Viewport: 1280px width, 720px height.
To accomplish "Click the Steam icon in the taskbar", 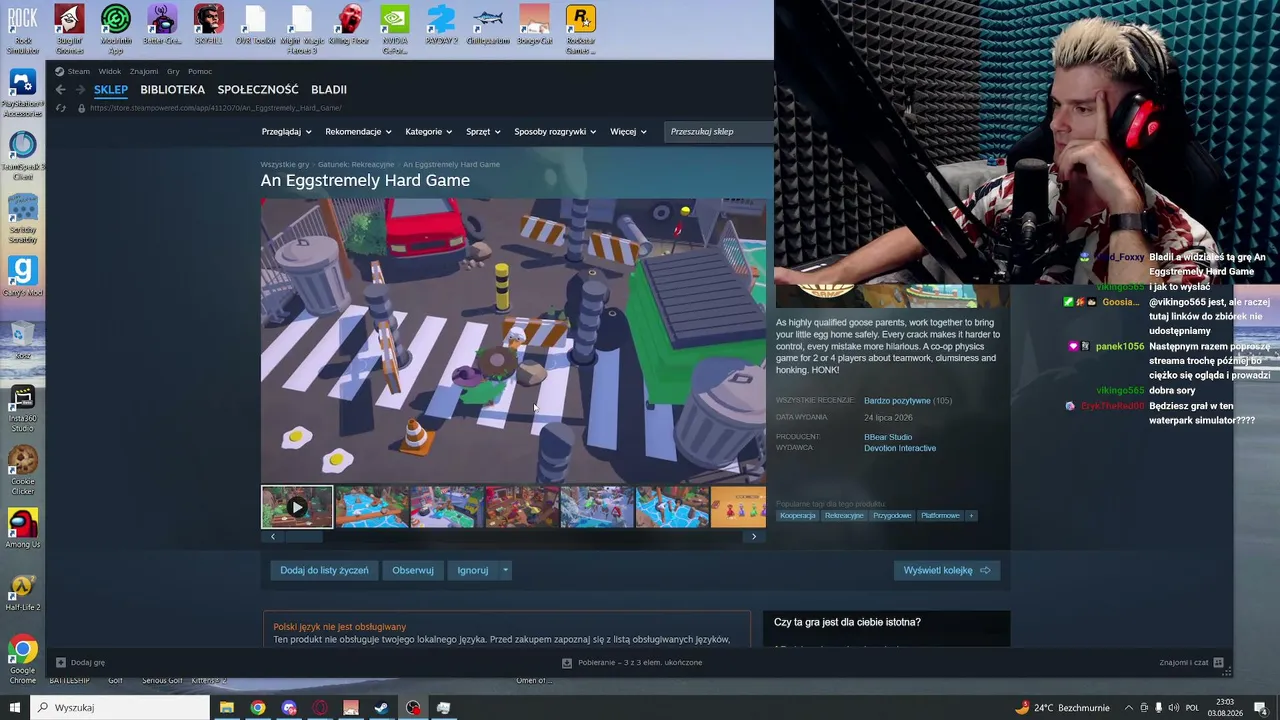I will pyautogui.click(x=382, y=708).
